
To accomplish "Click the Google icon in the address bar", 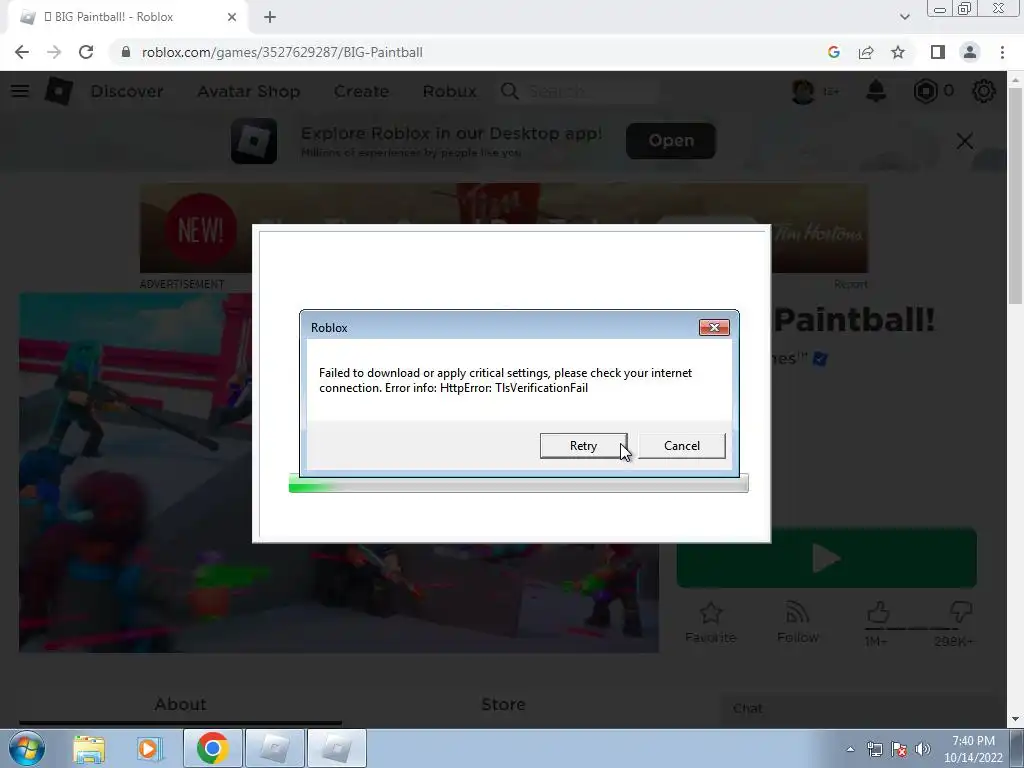I will 833,52.
